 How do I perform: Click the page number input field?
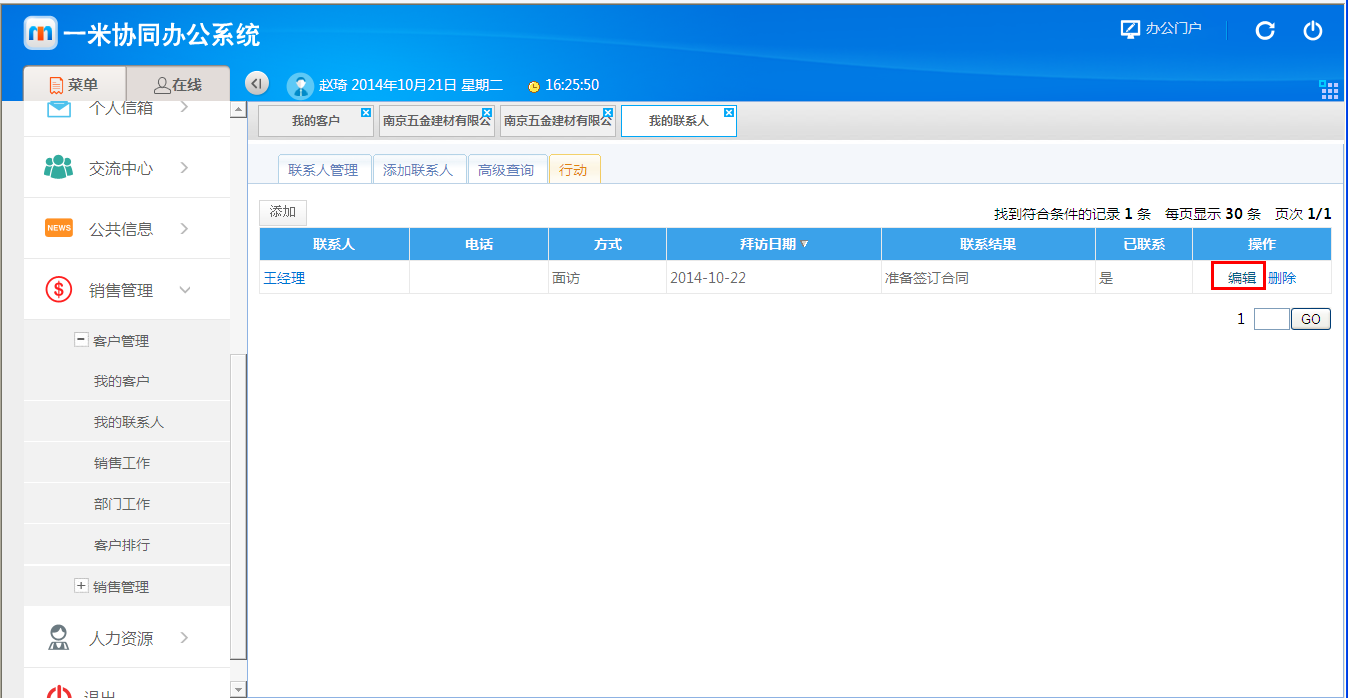click(x=1271, y=320)
